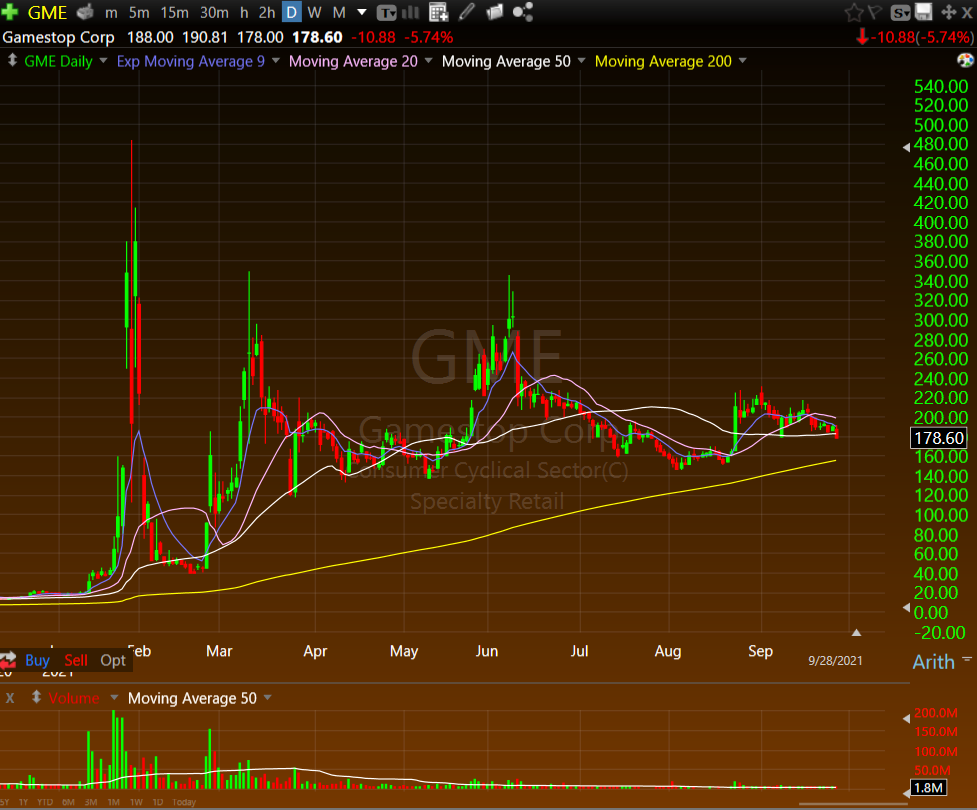
Task: Select the 2h timeframe
Action: pyautogui.click(x=267, y=12)
